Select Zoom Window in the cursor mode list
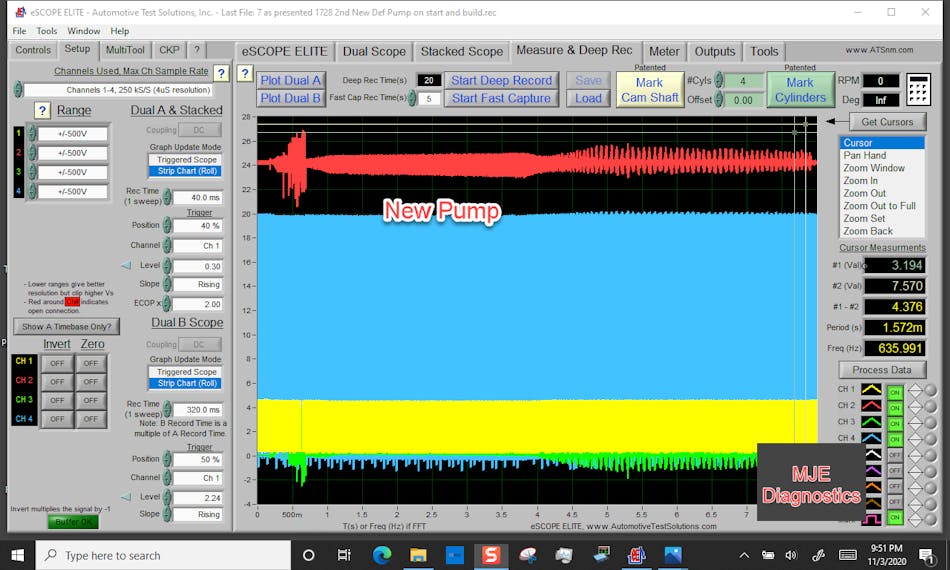This screenshot has width=950, height=570. [x=873, y=168]
